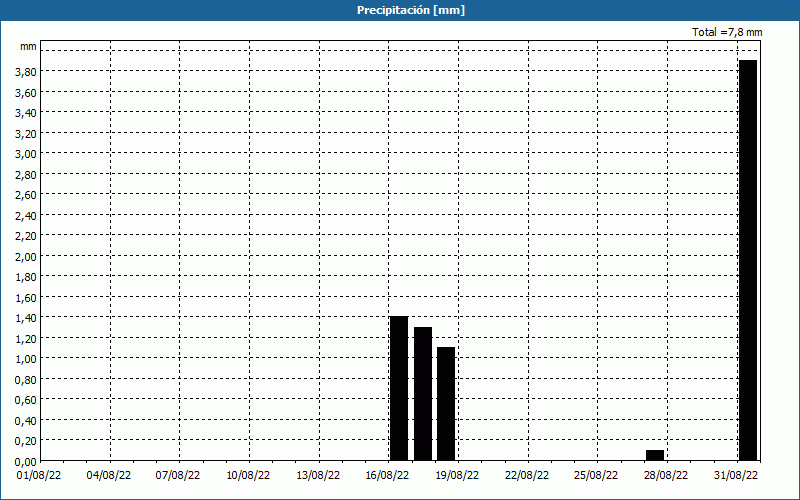Click the 1,40 mm bar on 16/08/22

pos(399,388)
